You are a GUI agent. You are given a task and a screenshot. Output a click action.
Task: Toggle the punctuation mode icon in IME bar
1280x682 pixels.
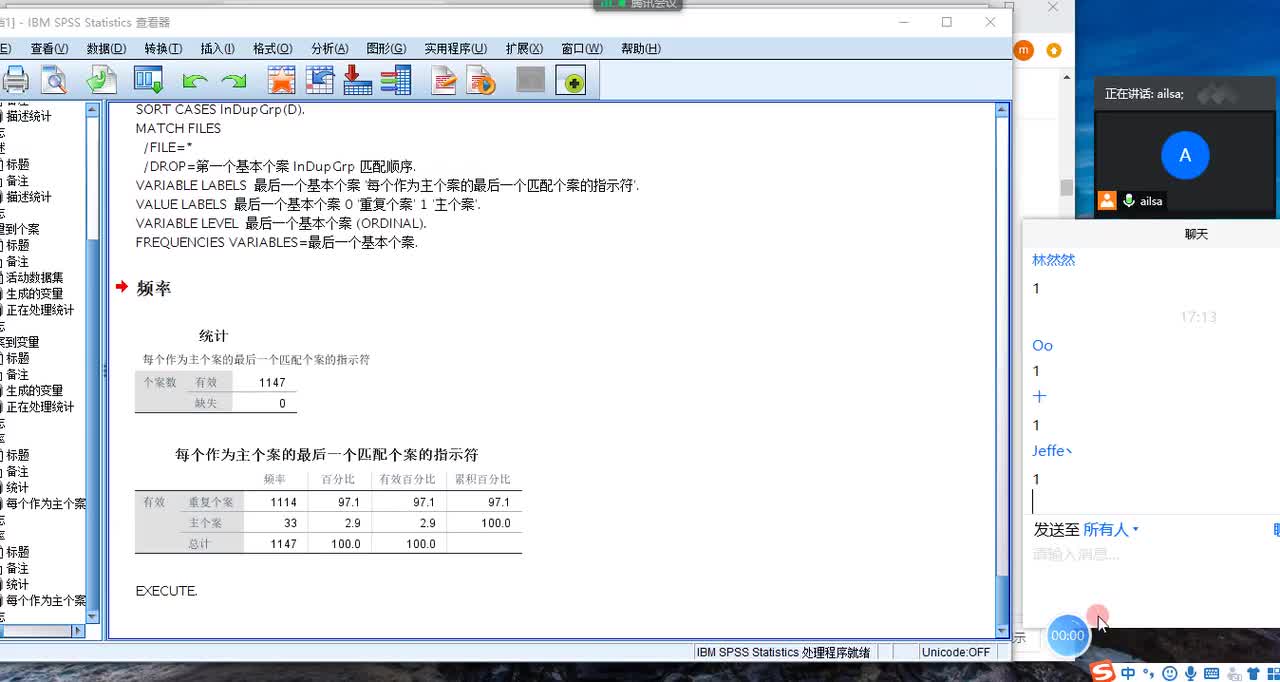(x=1149, y=673)
